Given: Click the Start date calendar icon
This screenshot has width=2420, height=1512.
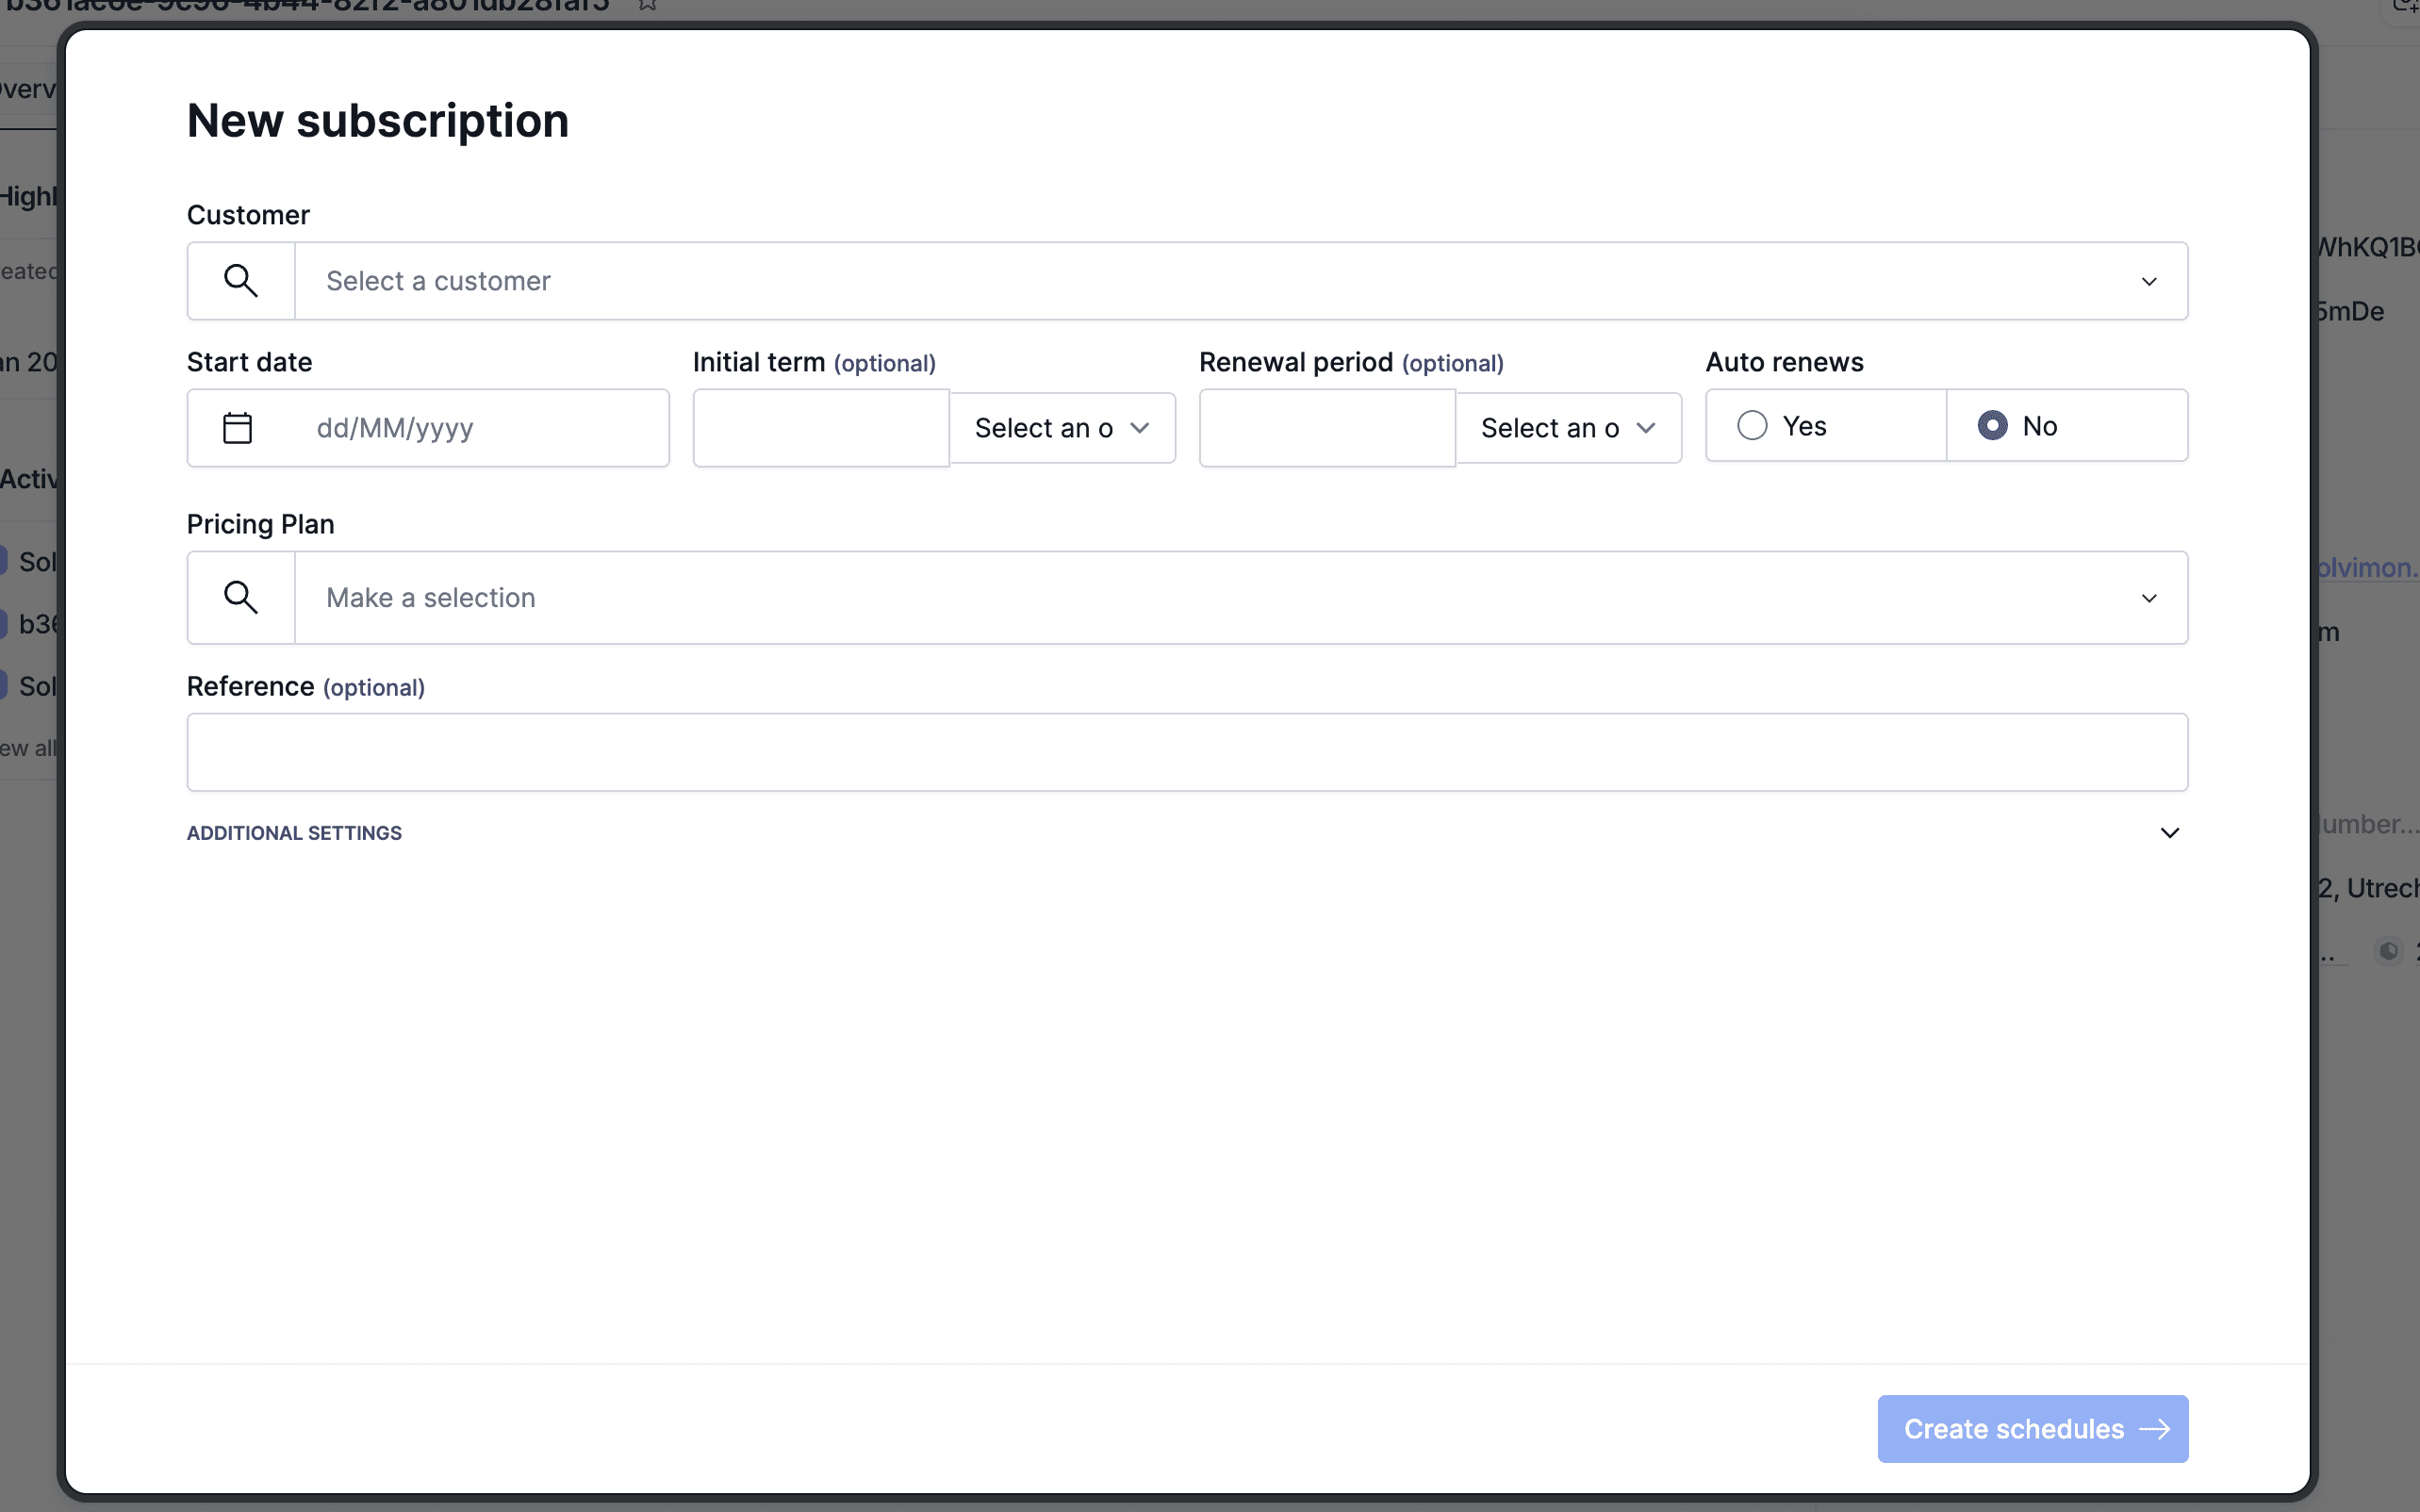Looking at the screenshot, I should tap(237, 428).
